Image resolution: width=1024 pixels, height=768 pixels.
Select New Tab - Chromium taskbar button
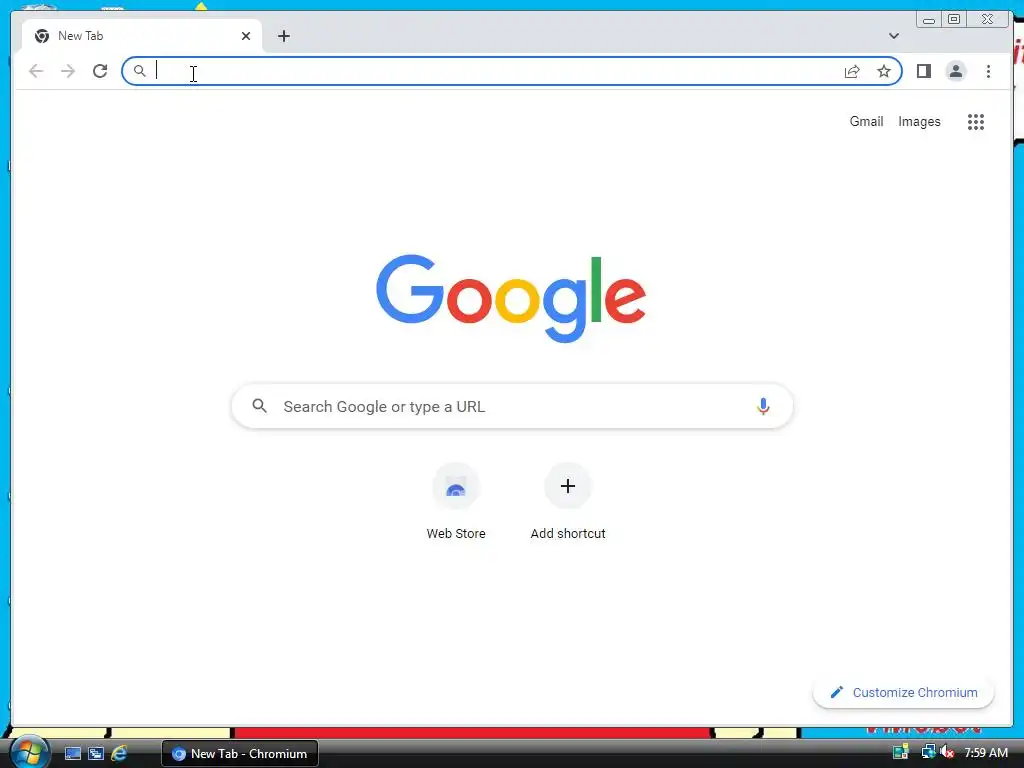pyautogui.click(x=240, y=754)
